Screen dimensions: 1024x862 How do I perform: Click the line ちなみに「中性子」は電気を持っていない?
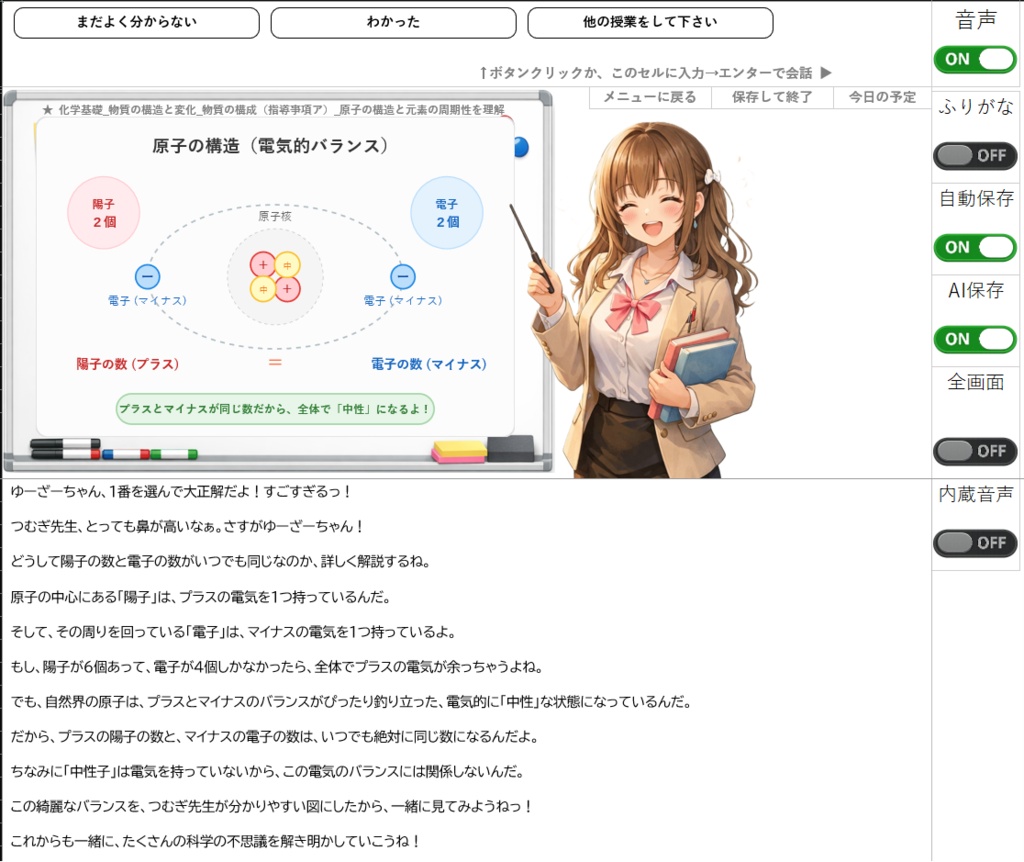tap(268, 772)
